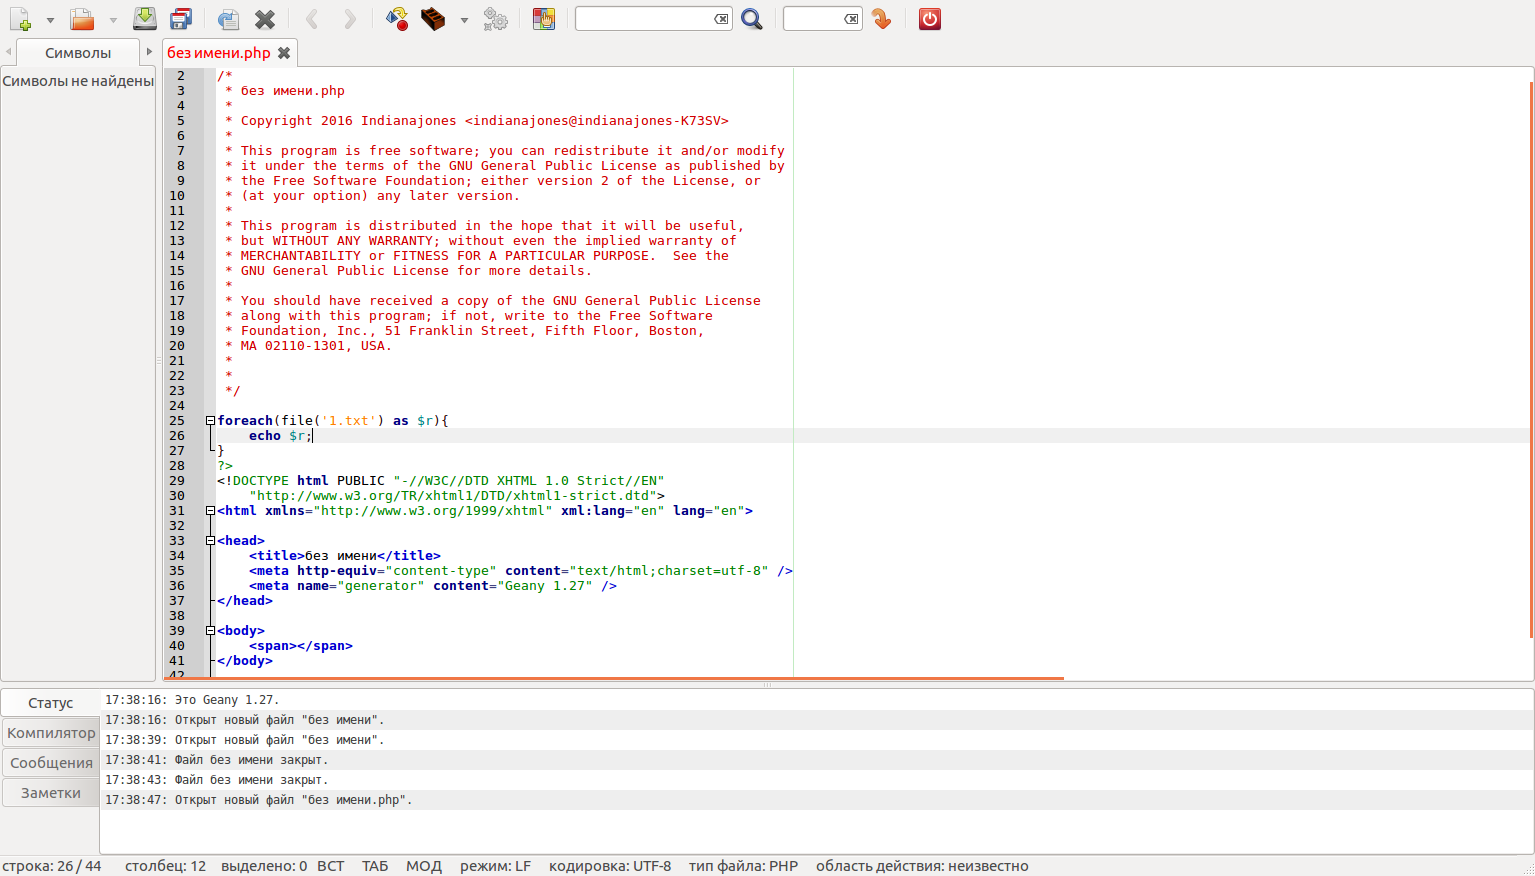Open the Статус message tab
1535x876 pixels.
51,703
